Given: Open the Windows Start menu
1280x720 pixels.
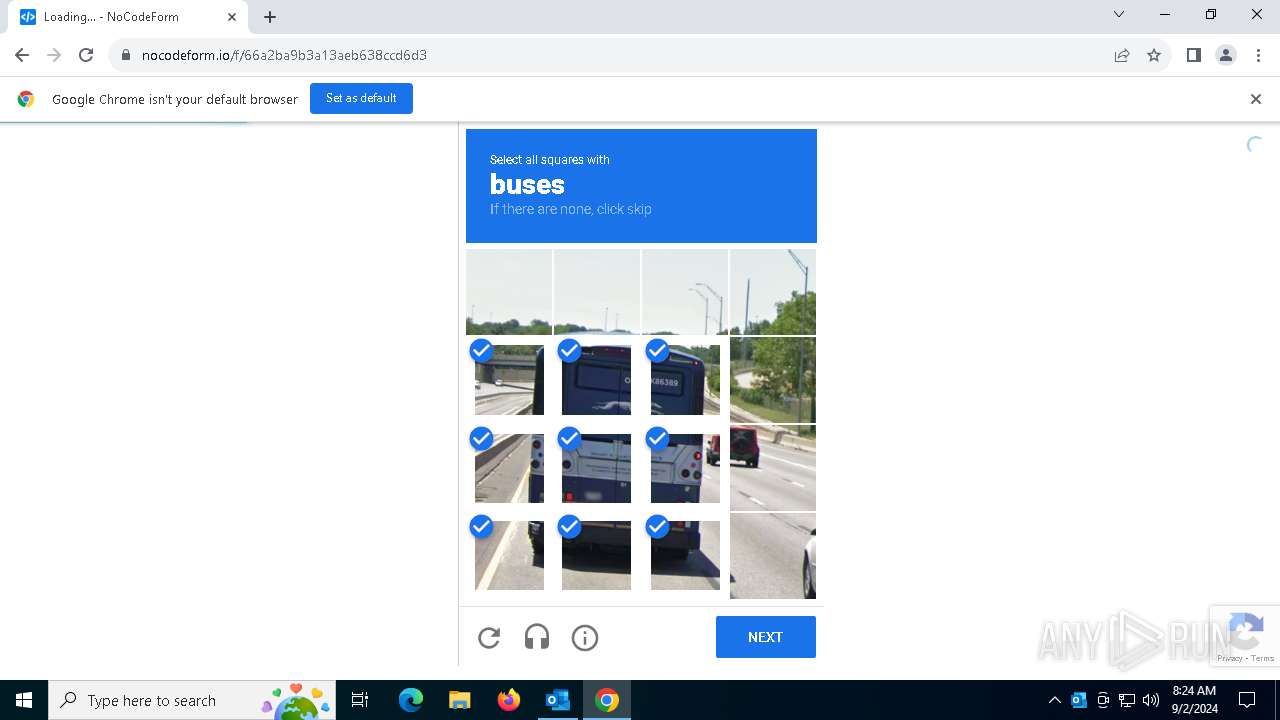Looking at the screenshot, I should 24,700.
